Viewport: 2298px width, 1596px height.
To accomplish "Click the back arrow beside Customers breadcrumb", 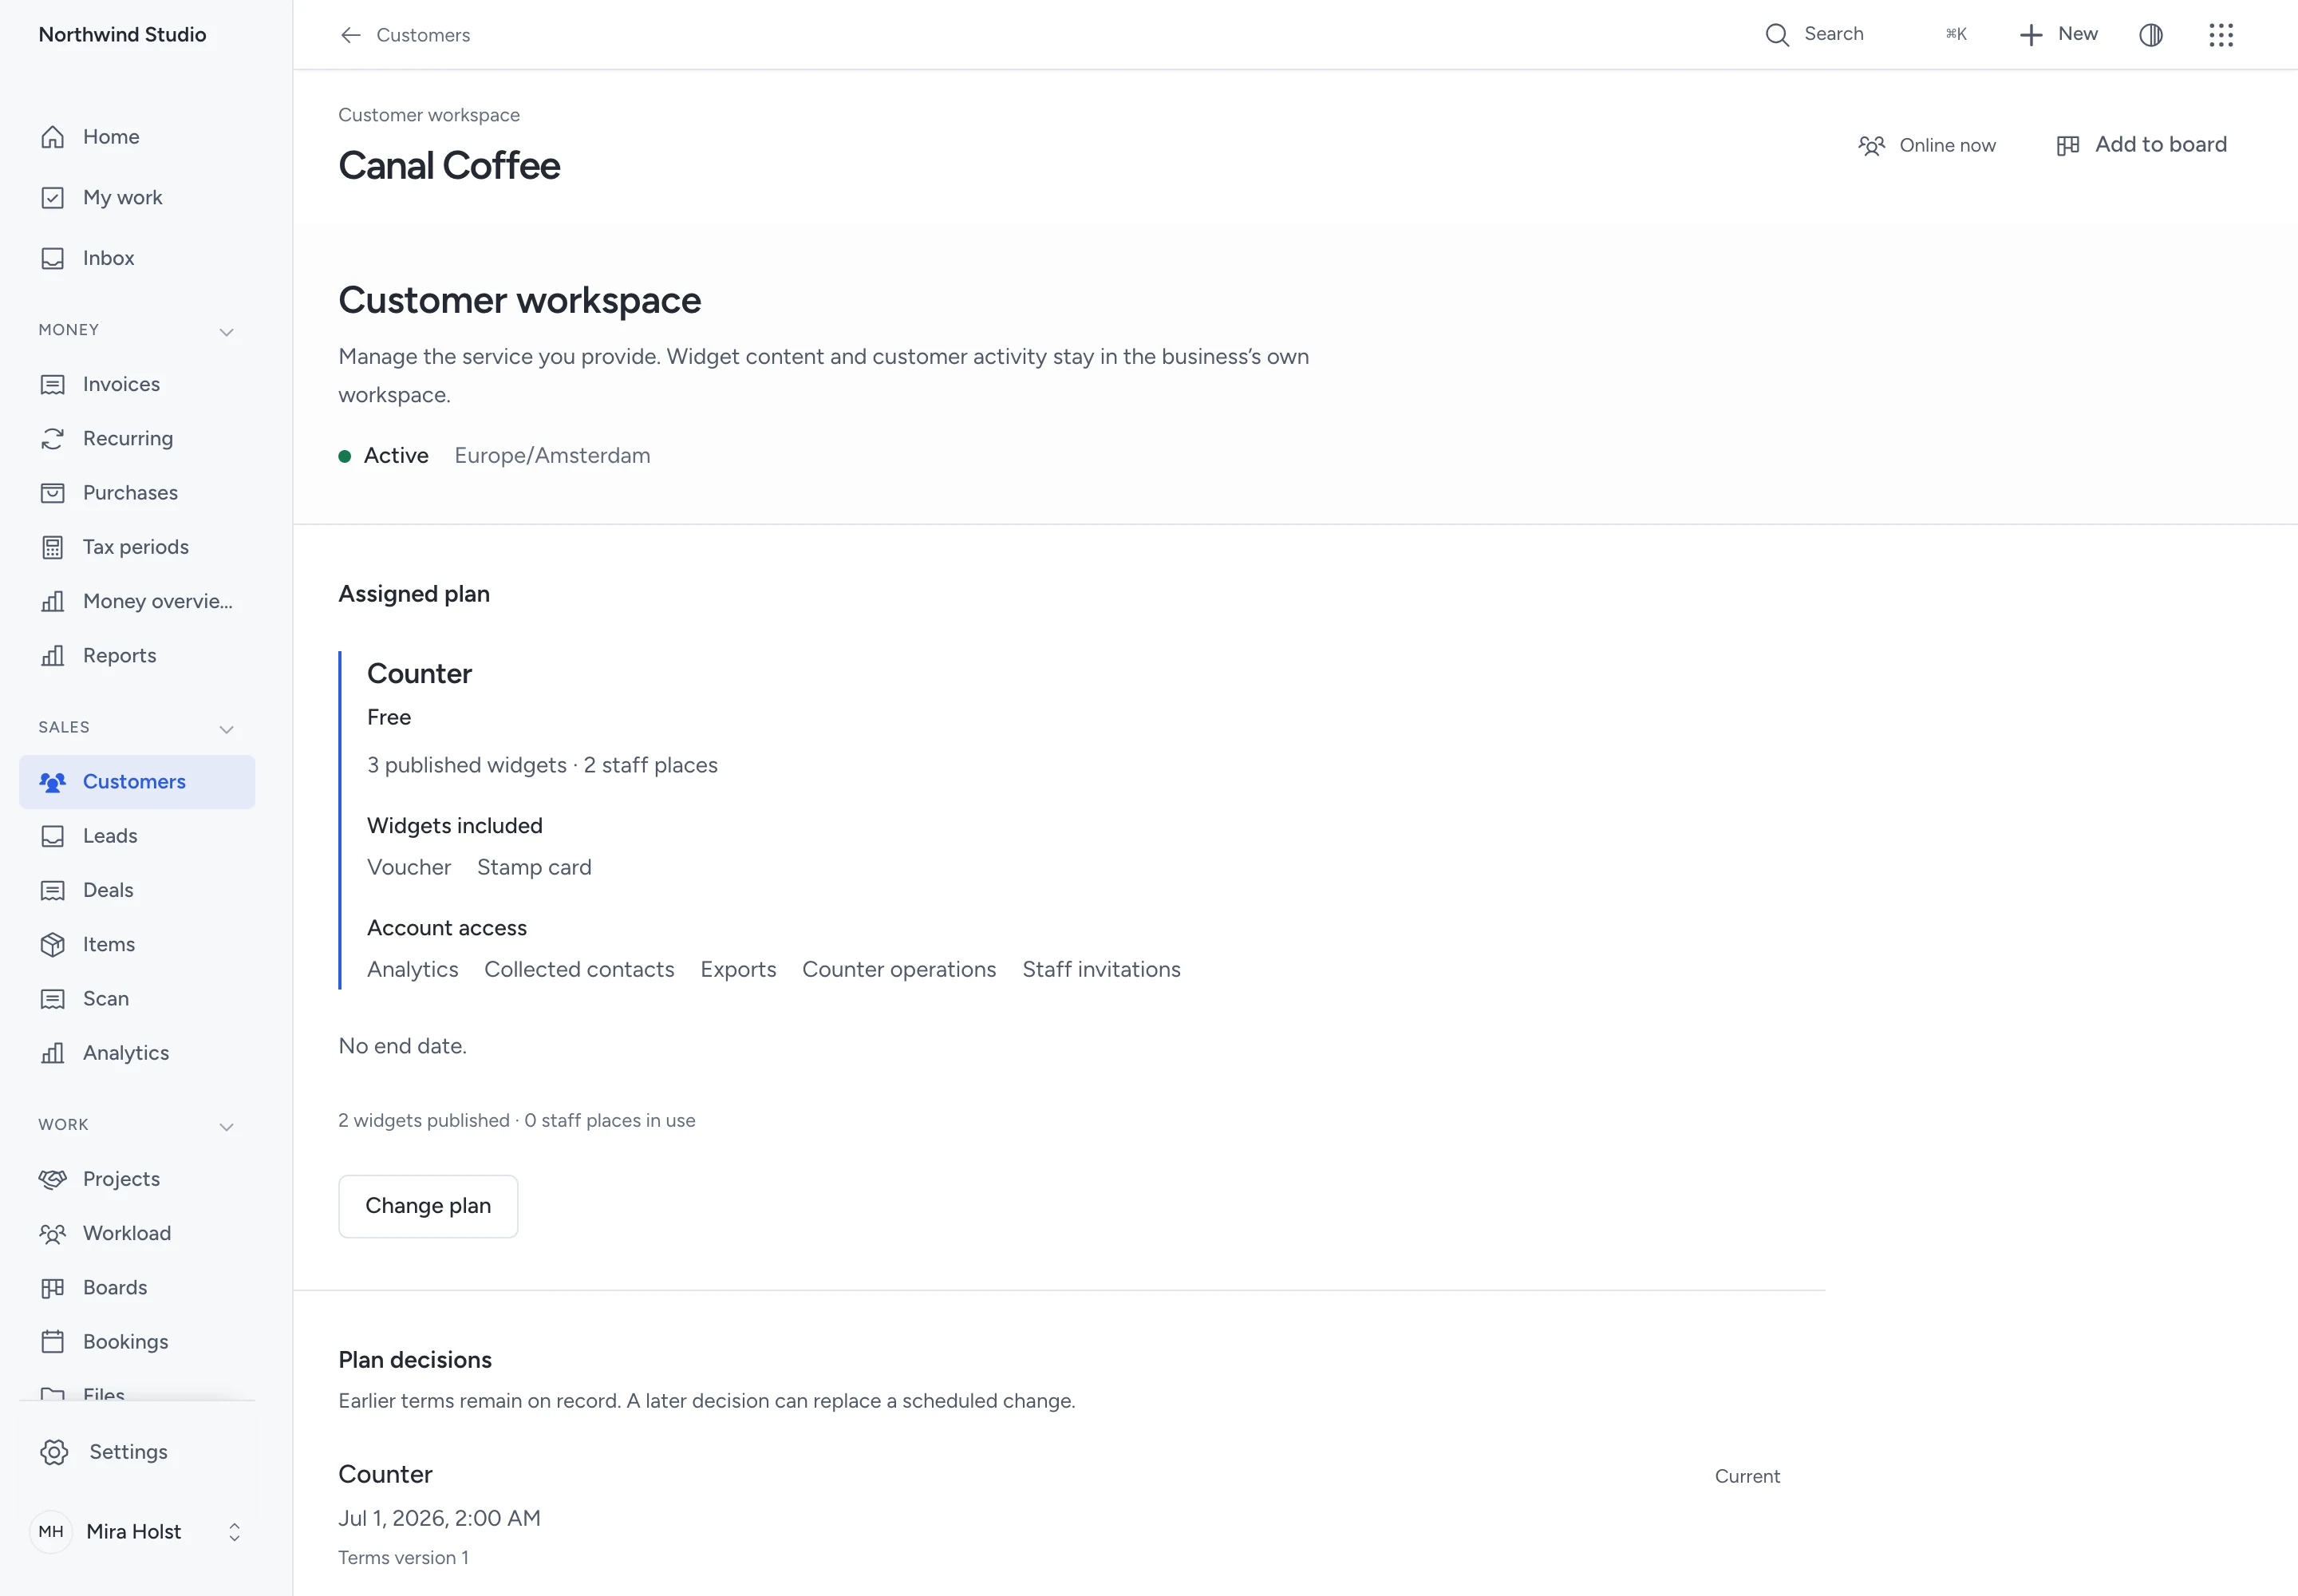I will click(350, 35).
